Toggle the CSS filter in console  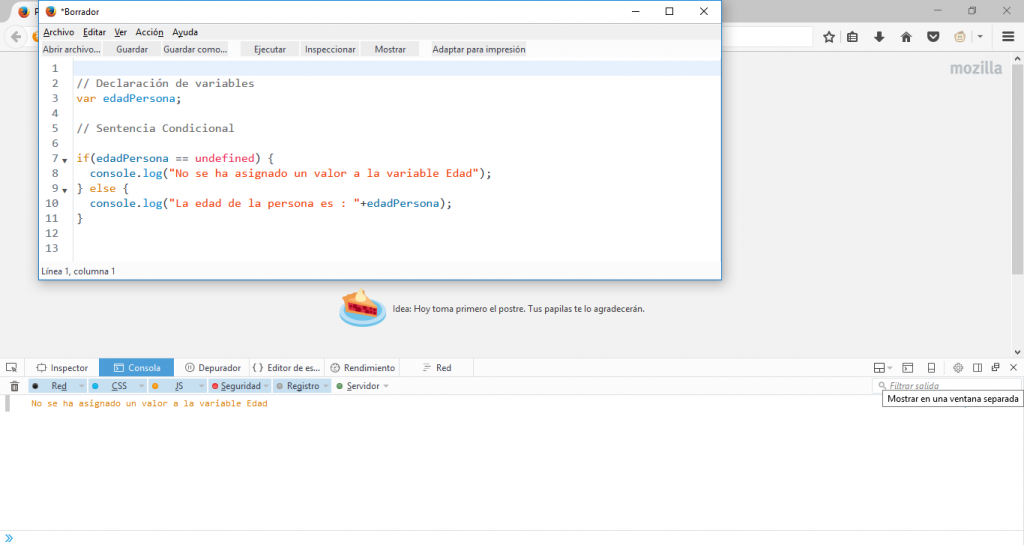coord(118,386)
